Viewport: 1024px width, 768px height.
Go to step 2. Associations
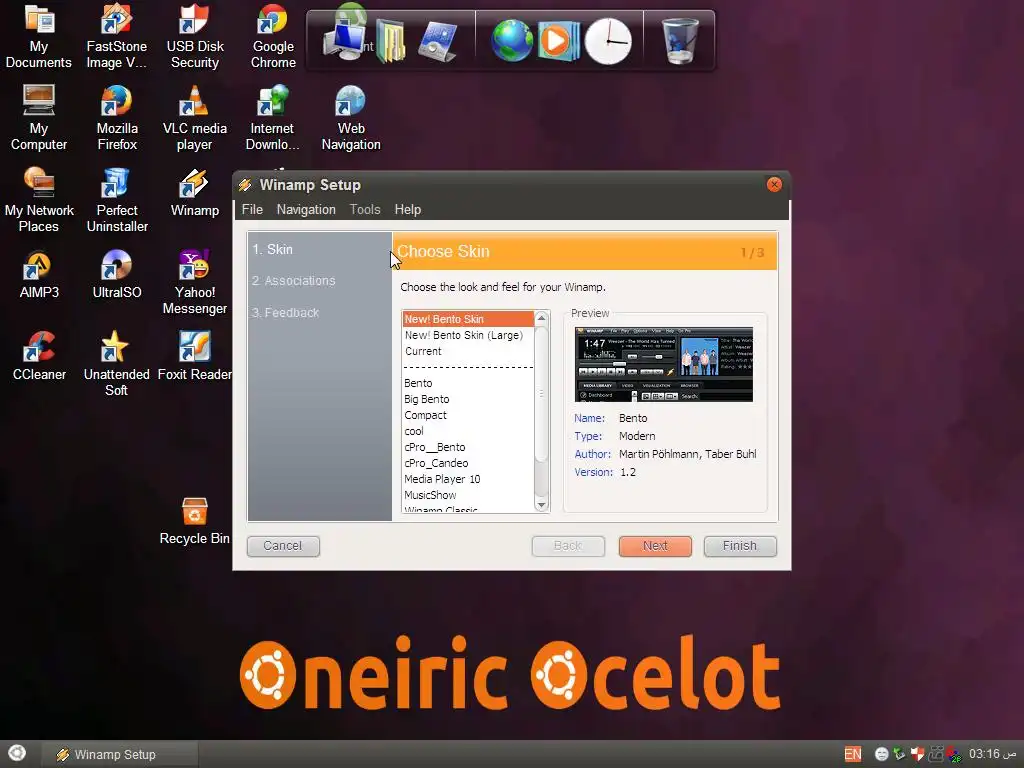coord(293,281)
